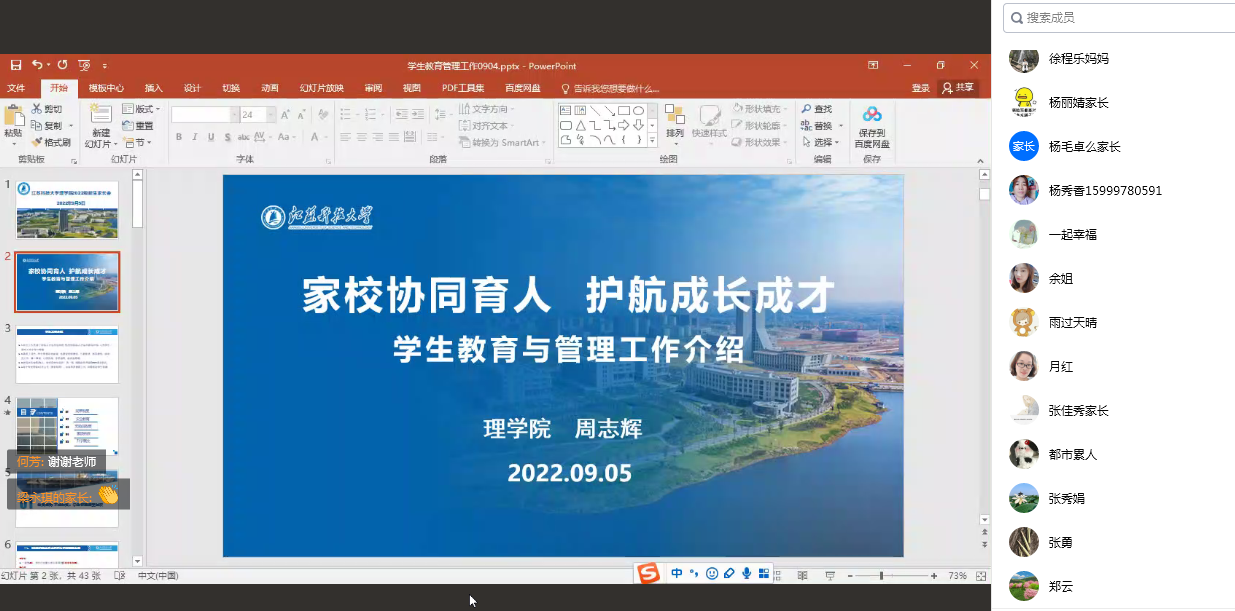The image size is (1235, 611).
Task: Select the oval shape in shapes gallery
Action: point(638,110)
